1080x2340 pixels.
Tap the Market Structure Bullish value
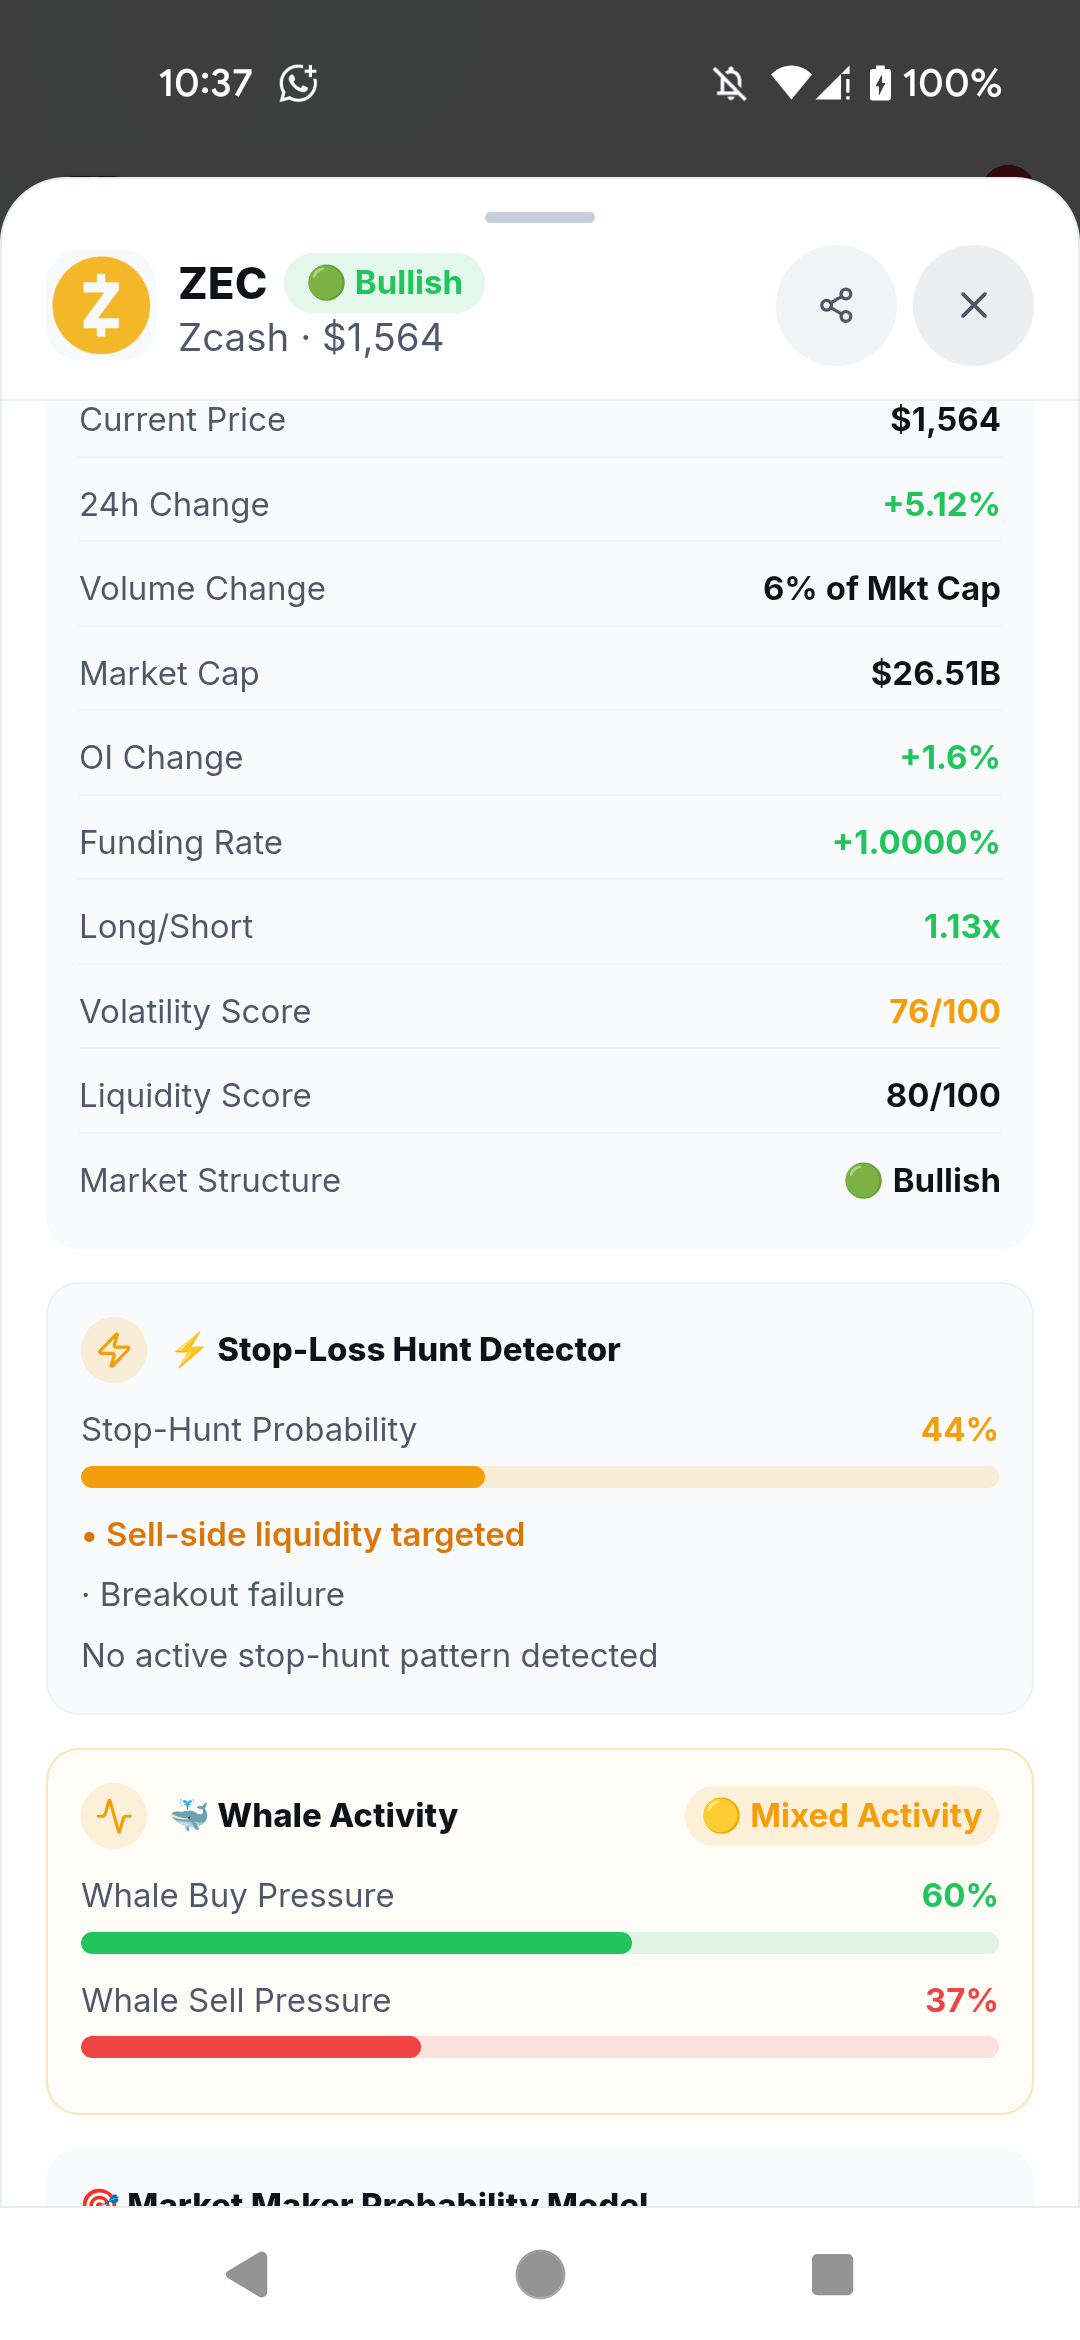point(922,1180)
